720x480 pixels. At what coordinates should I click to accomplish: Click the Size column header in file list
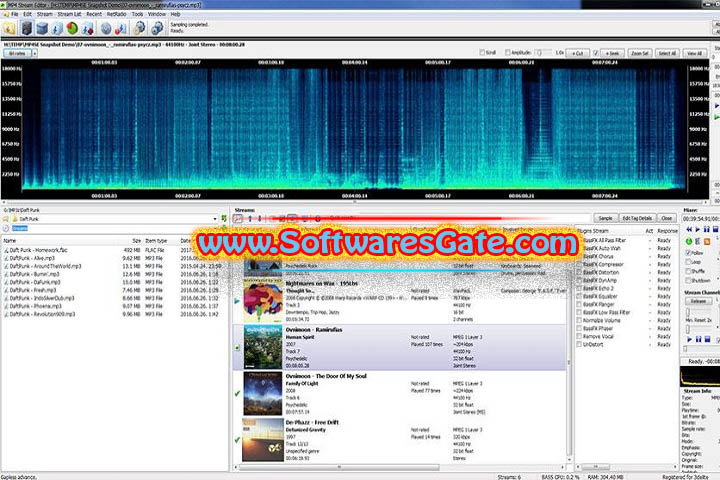click(136, 241)
